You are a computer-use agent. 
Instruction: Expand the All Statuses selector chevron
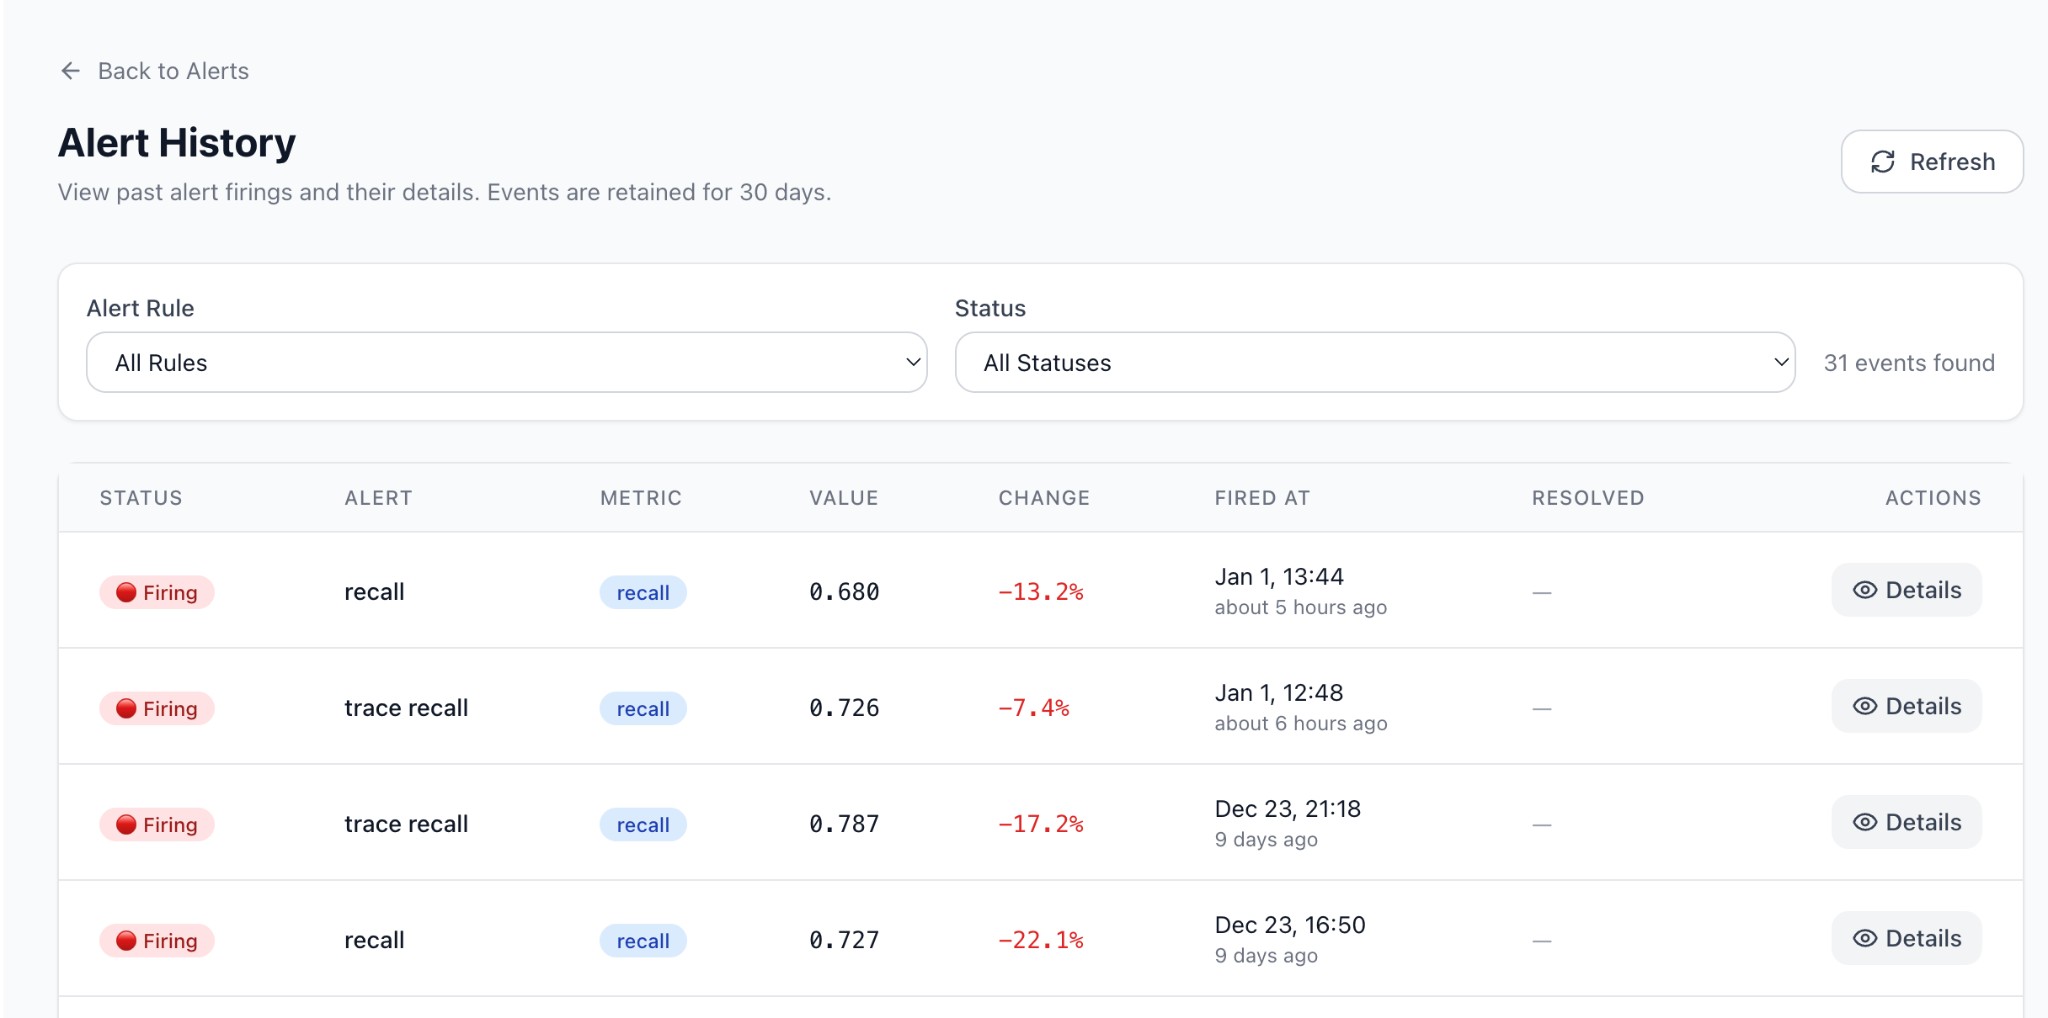pyautogui.click(x=1783, y=362)
